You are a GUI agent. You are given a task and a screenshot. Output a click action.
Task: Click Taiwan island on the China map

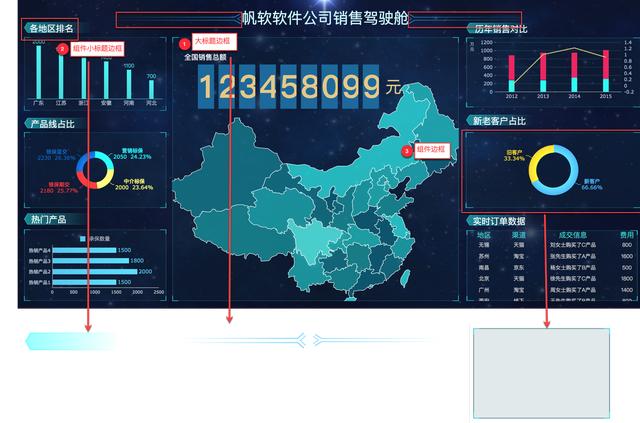point(404,278)
